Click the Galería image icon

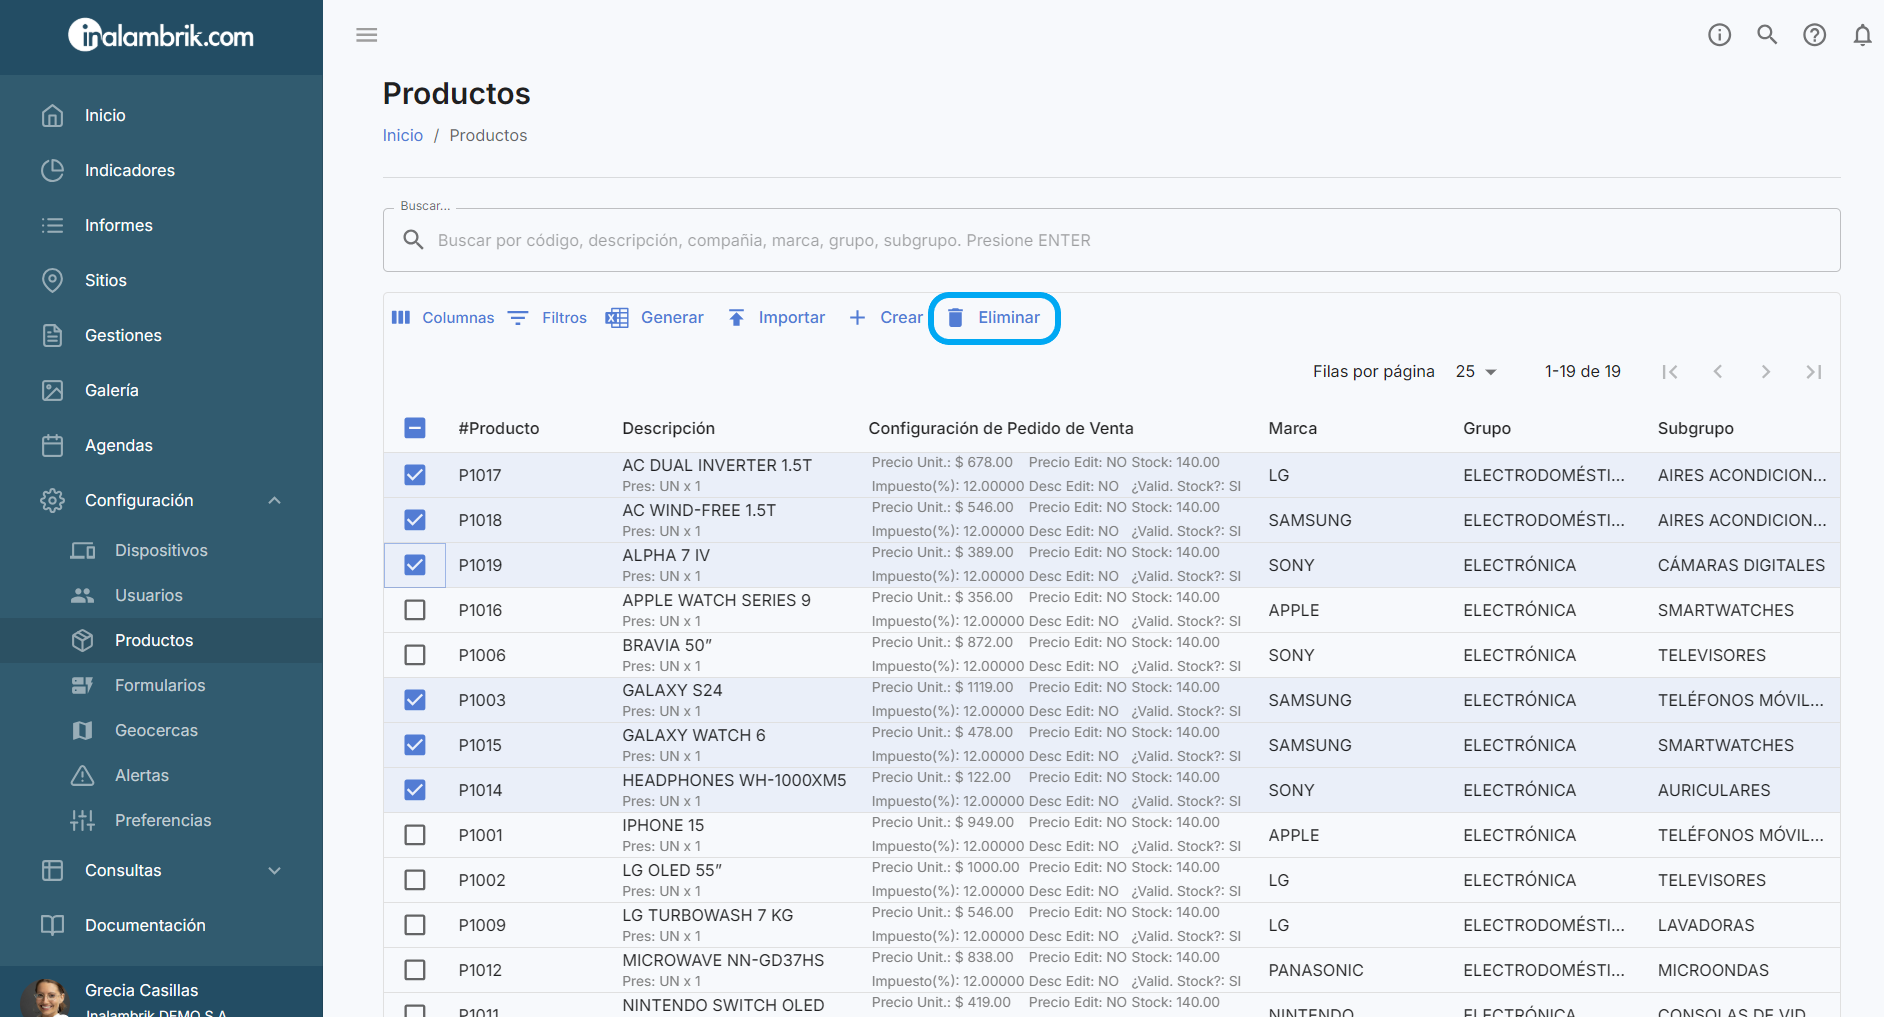(x=53, y=390)
